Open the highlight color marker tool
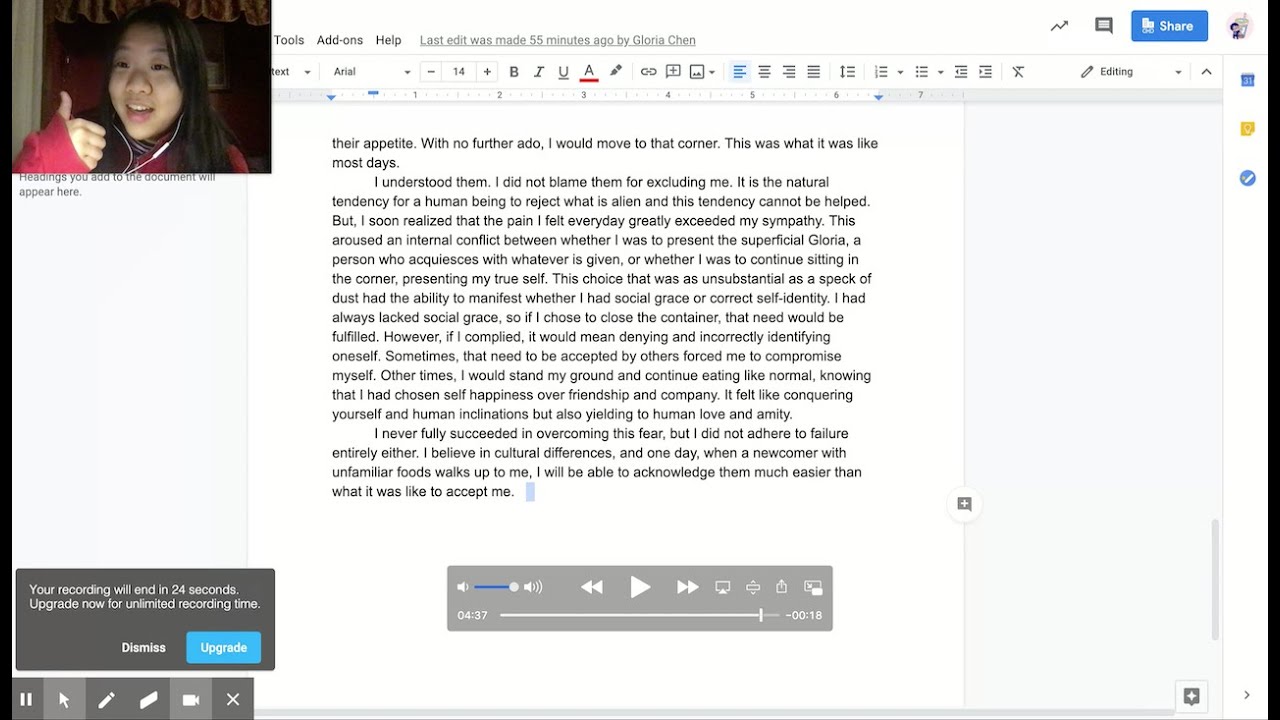Screen dimensions: 1280x720 click(616, 72)
